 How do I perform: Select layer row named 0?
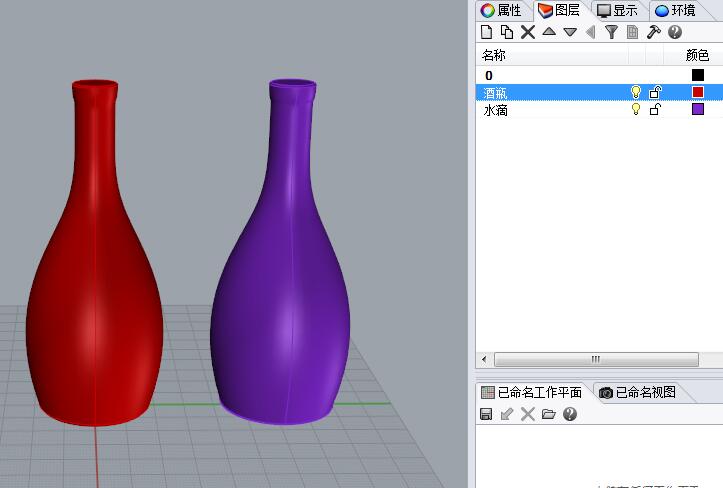[x=599, y=75]
